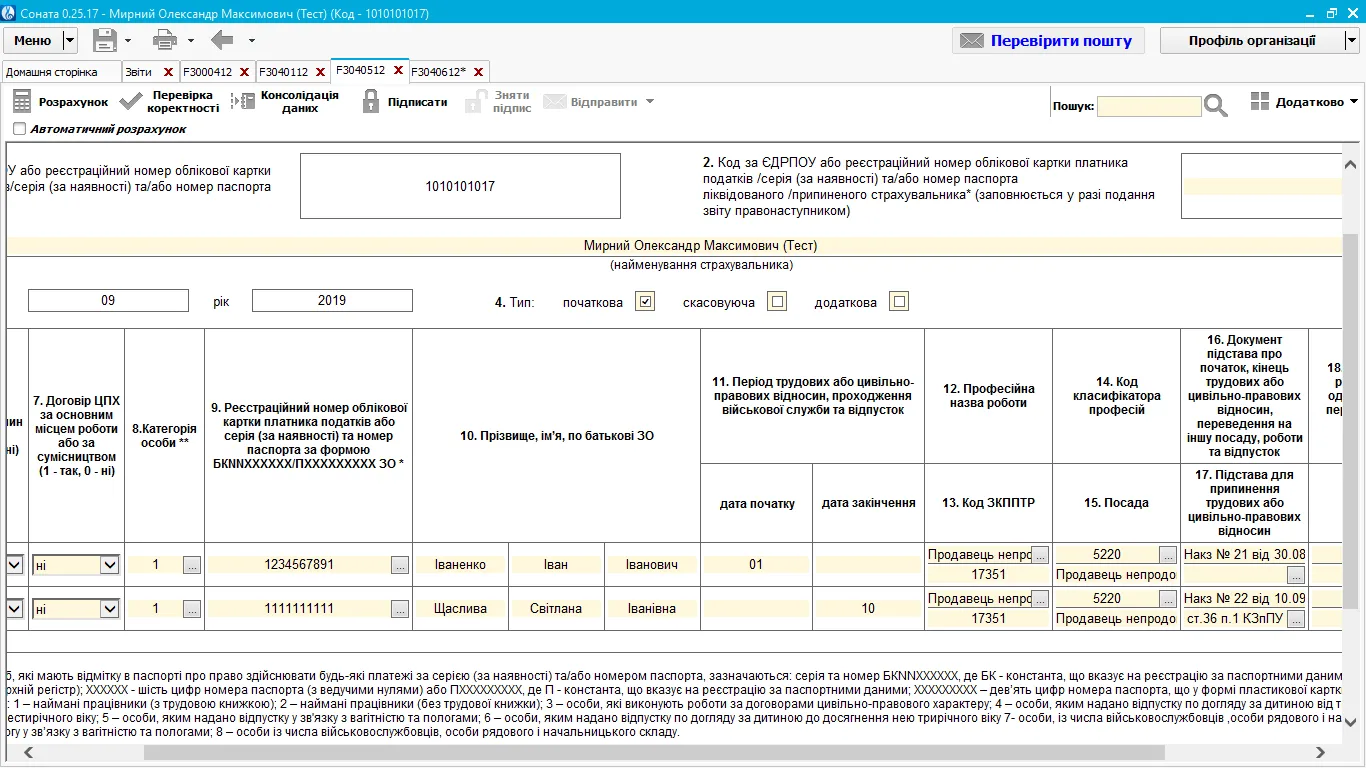Check the скасовуюча type checkbox

click(777, 301)
